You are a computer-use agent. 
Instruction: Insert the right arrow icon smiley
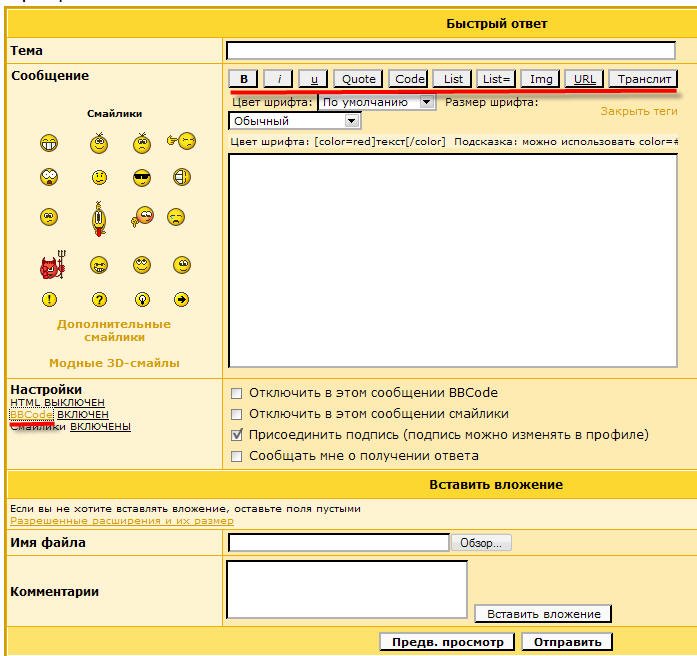(183, 300)
